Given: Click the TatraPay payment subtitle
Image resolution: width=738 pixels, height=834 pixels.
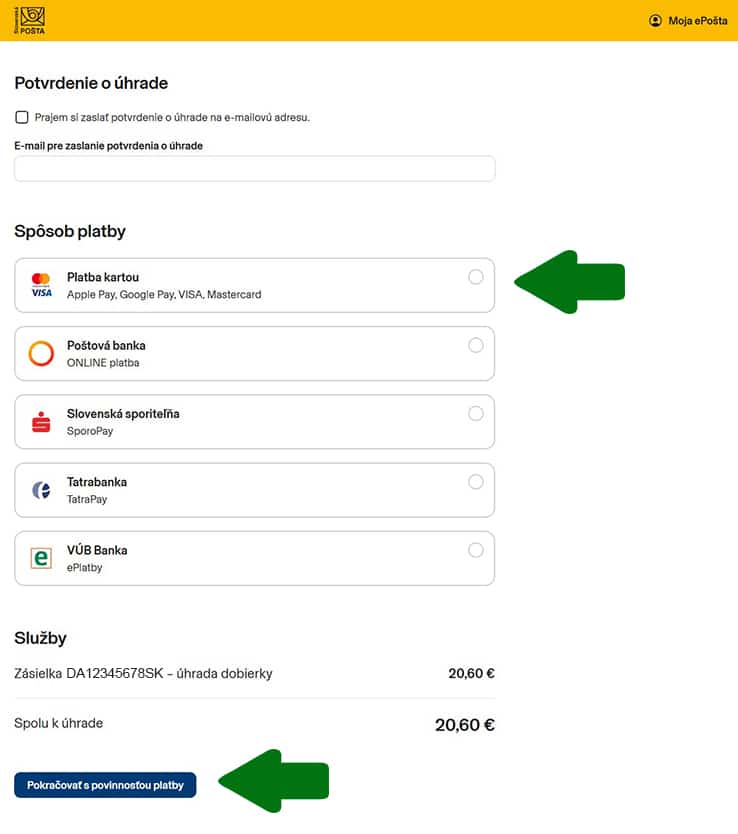Looking at the screenshot, I should 87,499.
